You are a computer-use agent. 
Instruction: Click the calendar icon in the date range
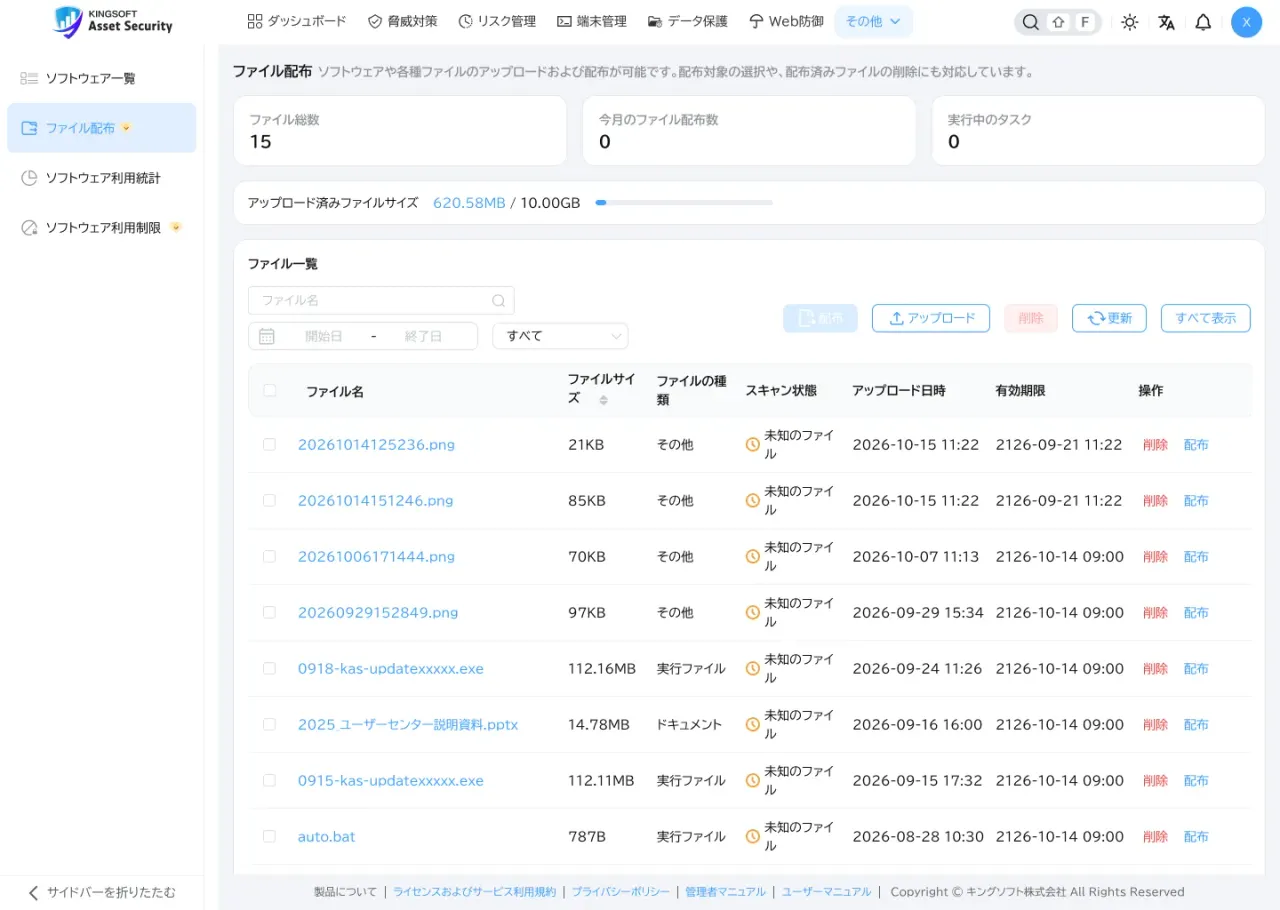[x=267, y=336]
